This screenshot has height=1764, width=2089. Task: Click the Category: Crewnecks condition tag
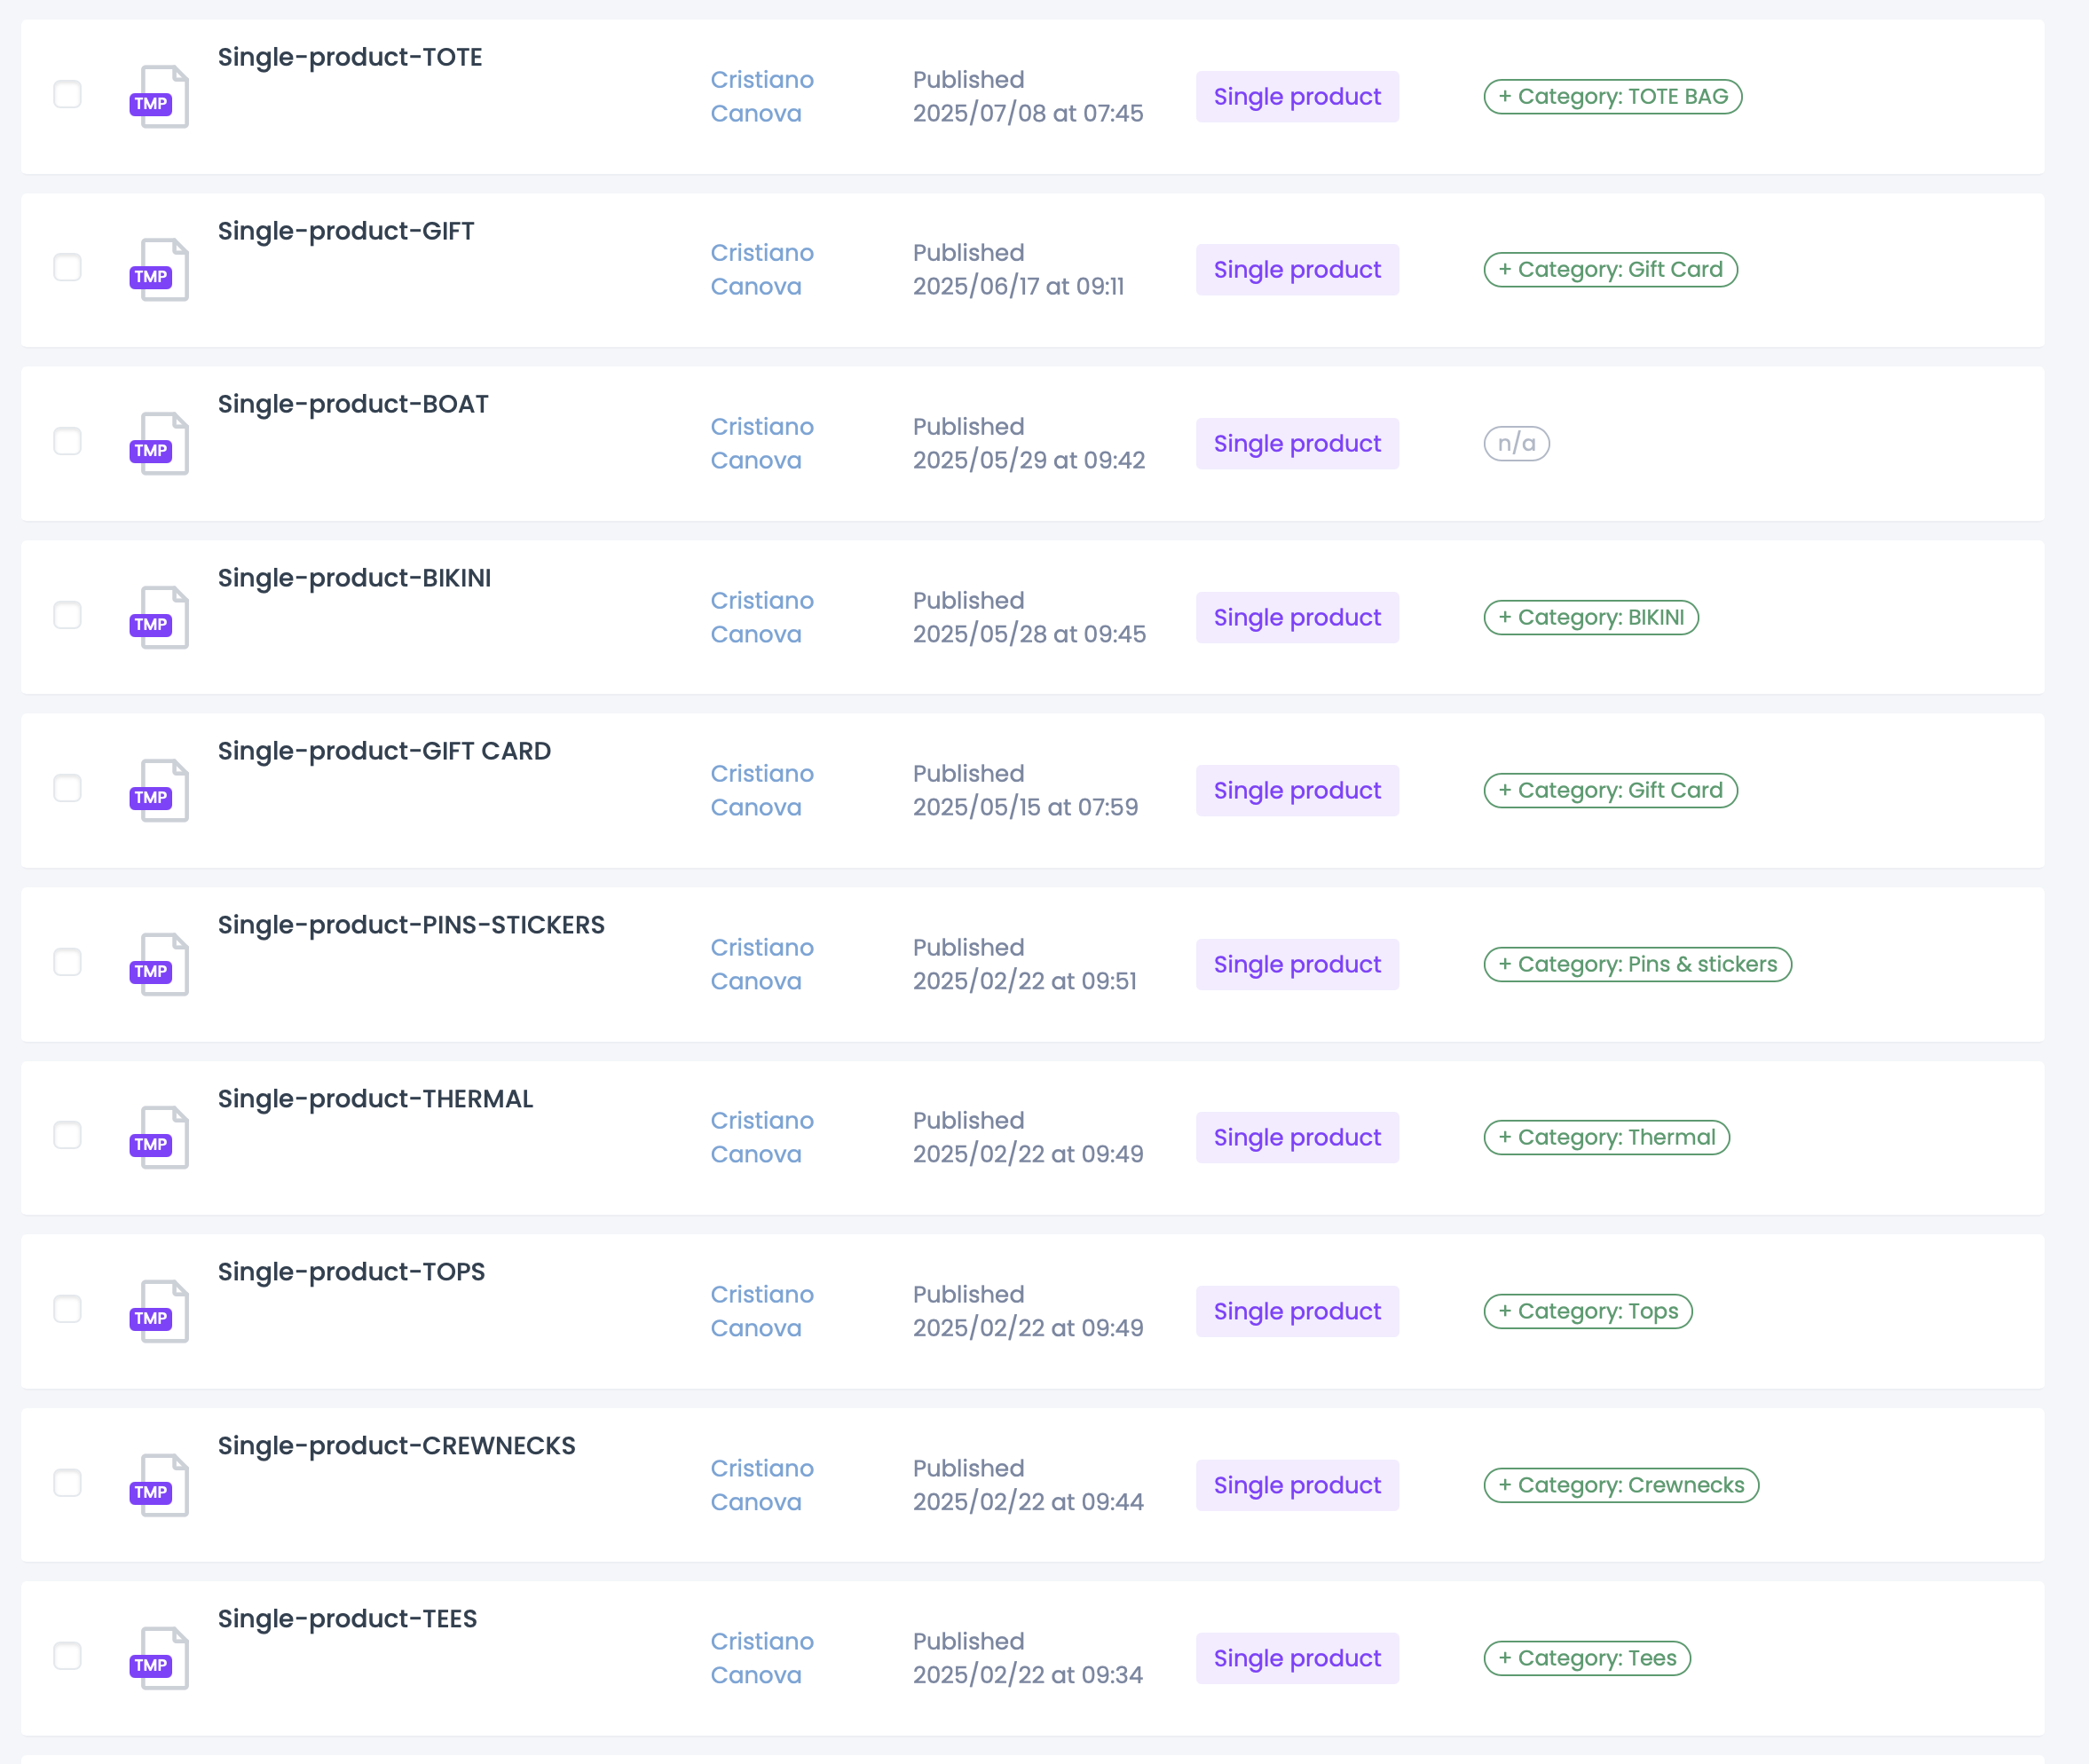(x=1621, y=1485)
